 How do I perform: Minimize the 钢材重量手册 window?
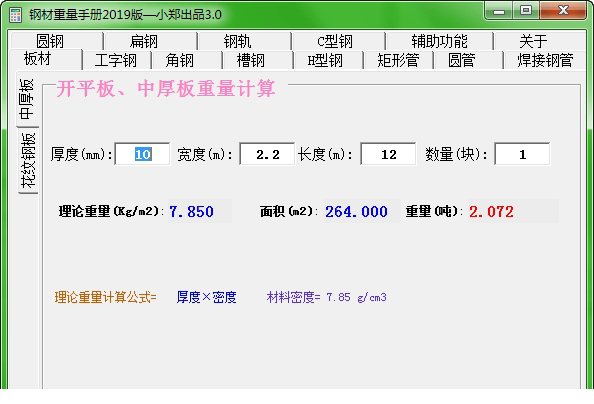pos(499,11)
